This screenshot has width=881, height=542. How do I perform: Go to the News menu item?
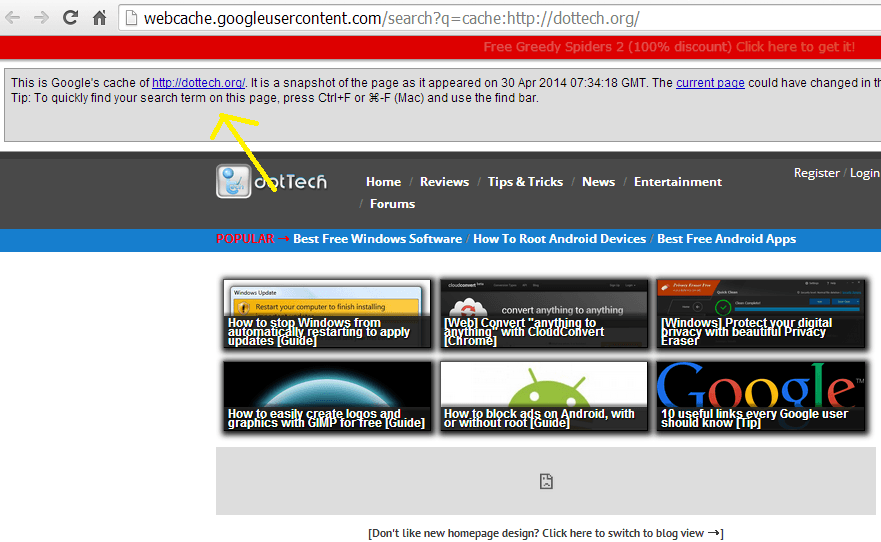(598, 182)
